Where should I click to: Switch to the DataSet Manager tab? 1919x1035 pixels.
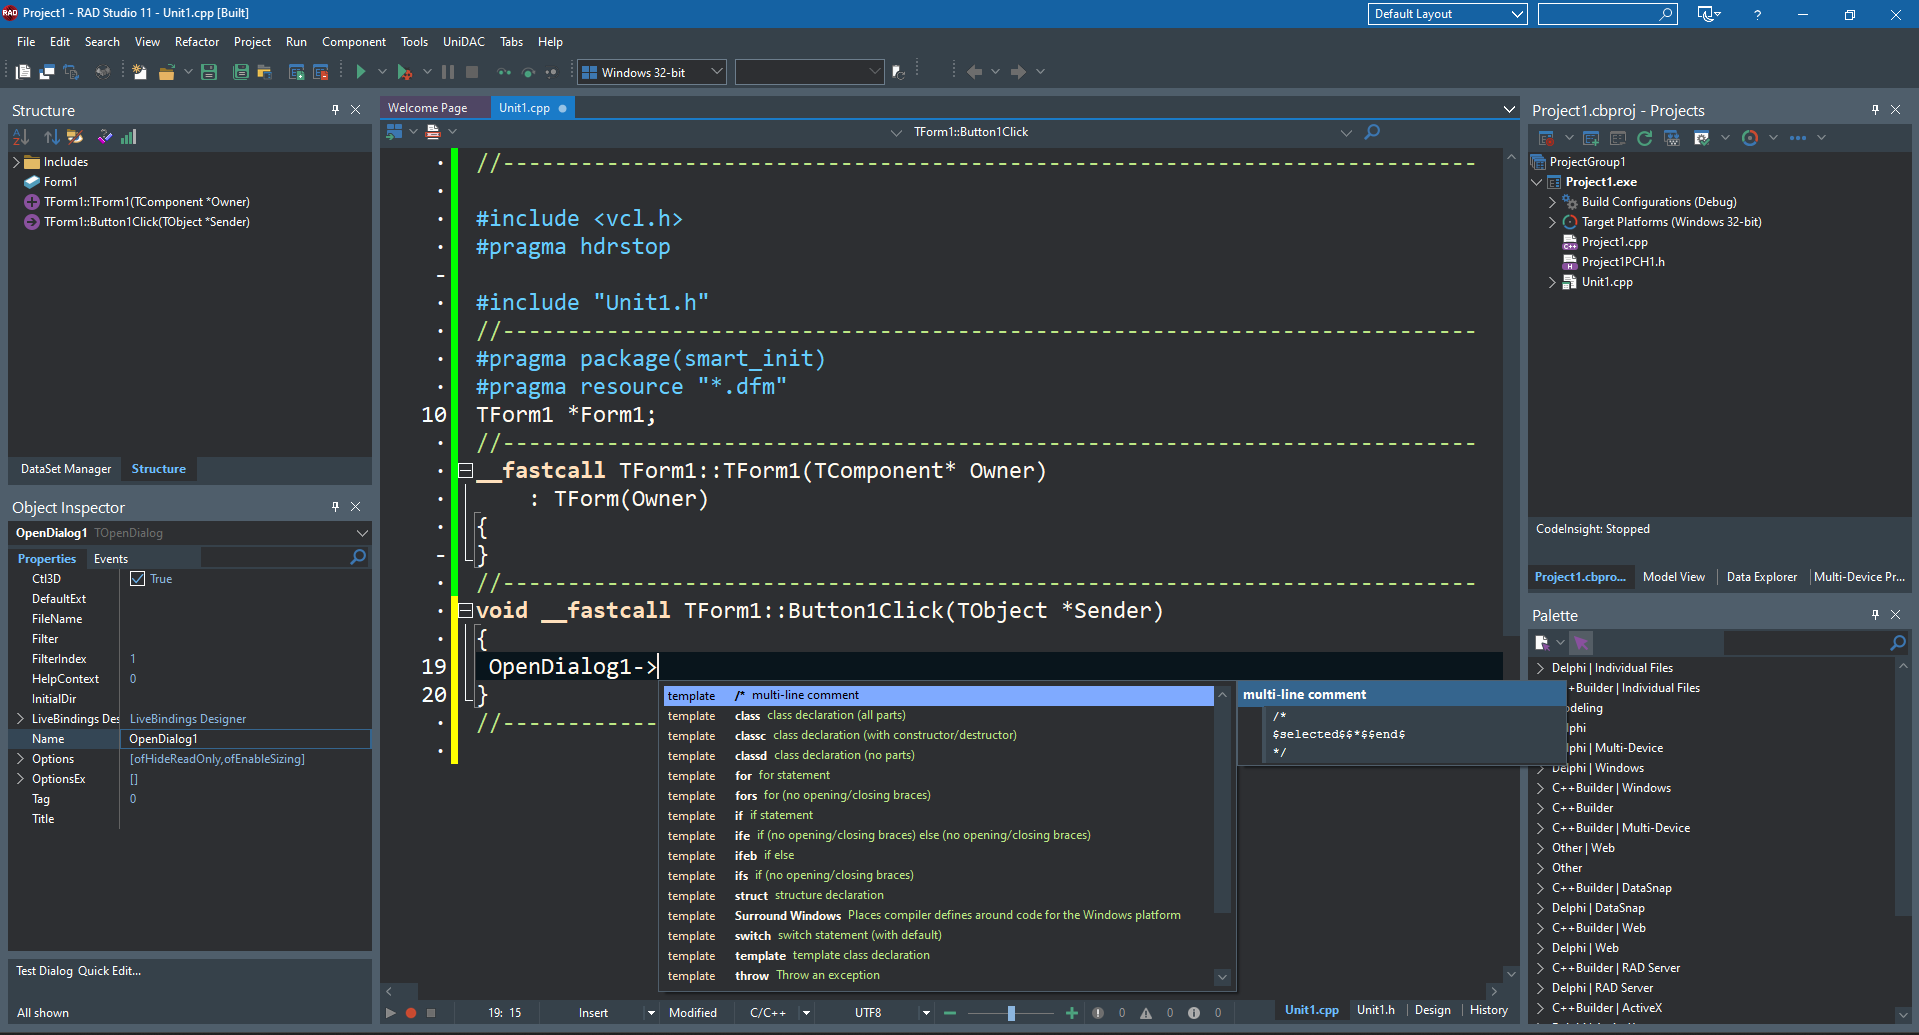coord(66,469)
